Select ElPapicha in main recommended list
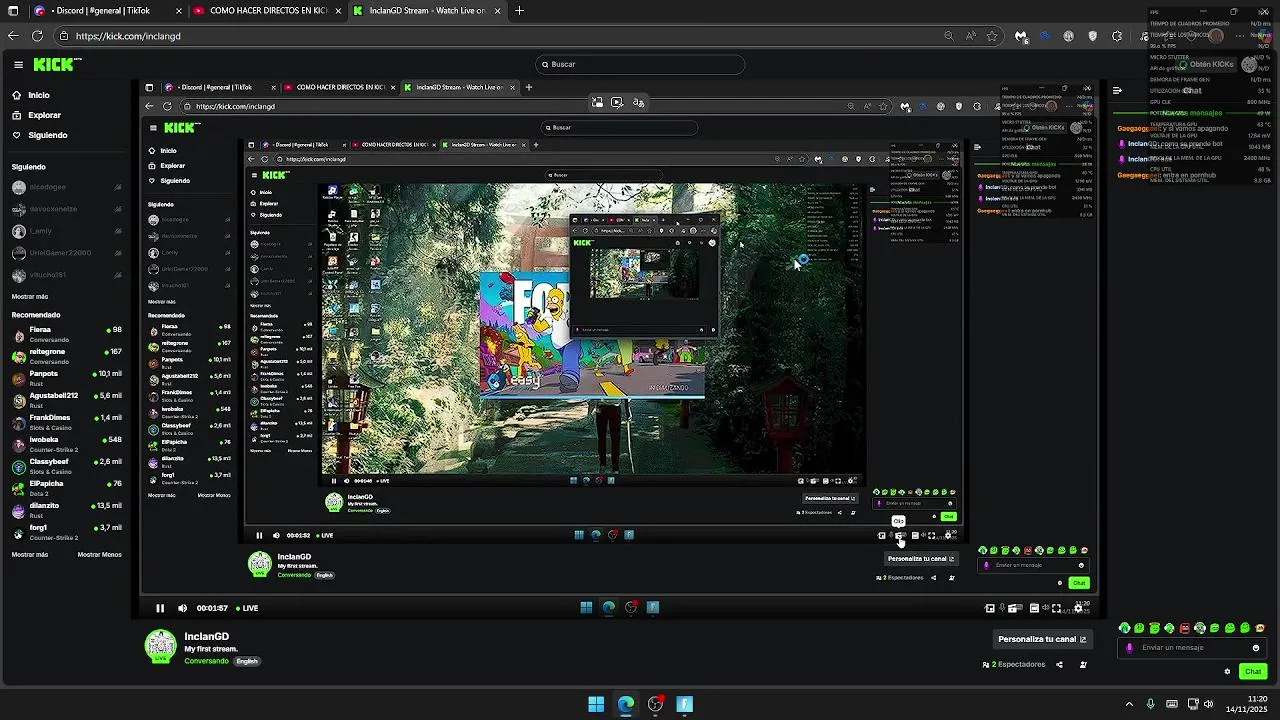The image size is (1280, 720). (67, 487)
